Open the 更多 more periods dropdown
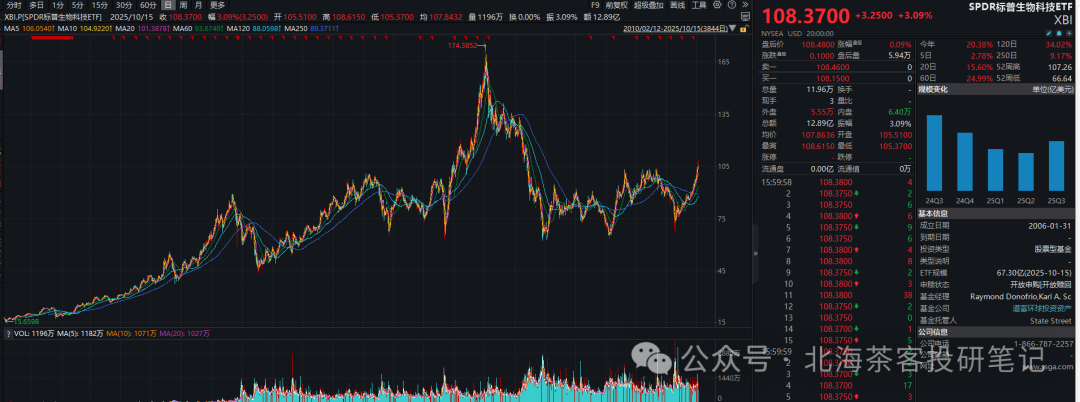The width and height of the screenshot is (1080, 402). click(218, 5)
